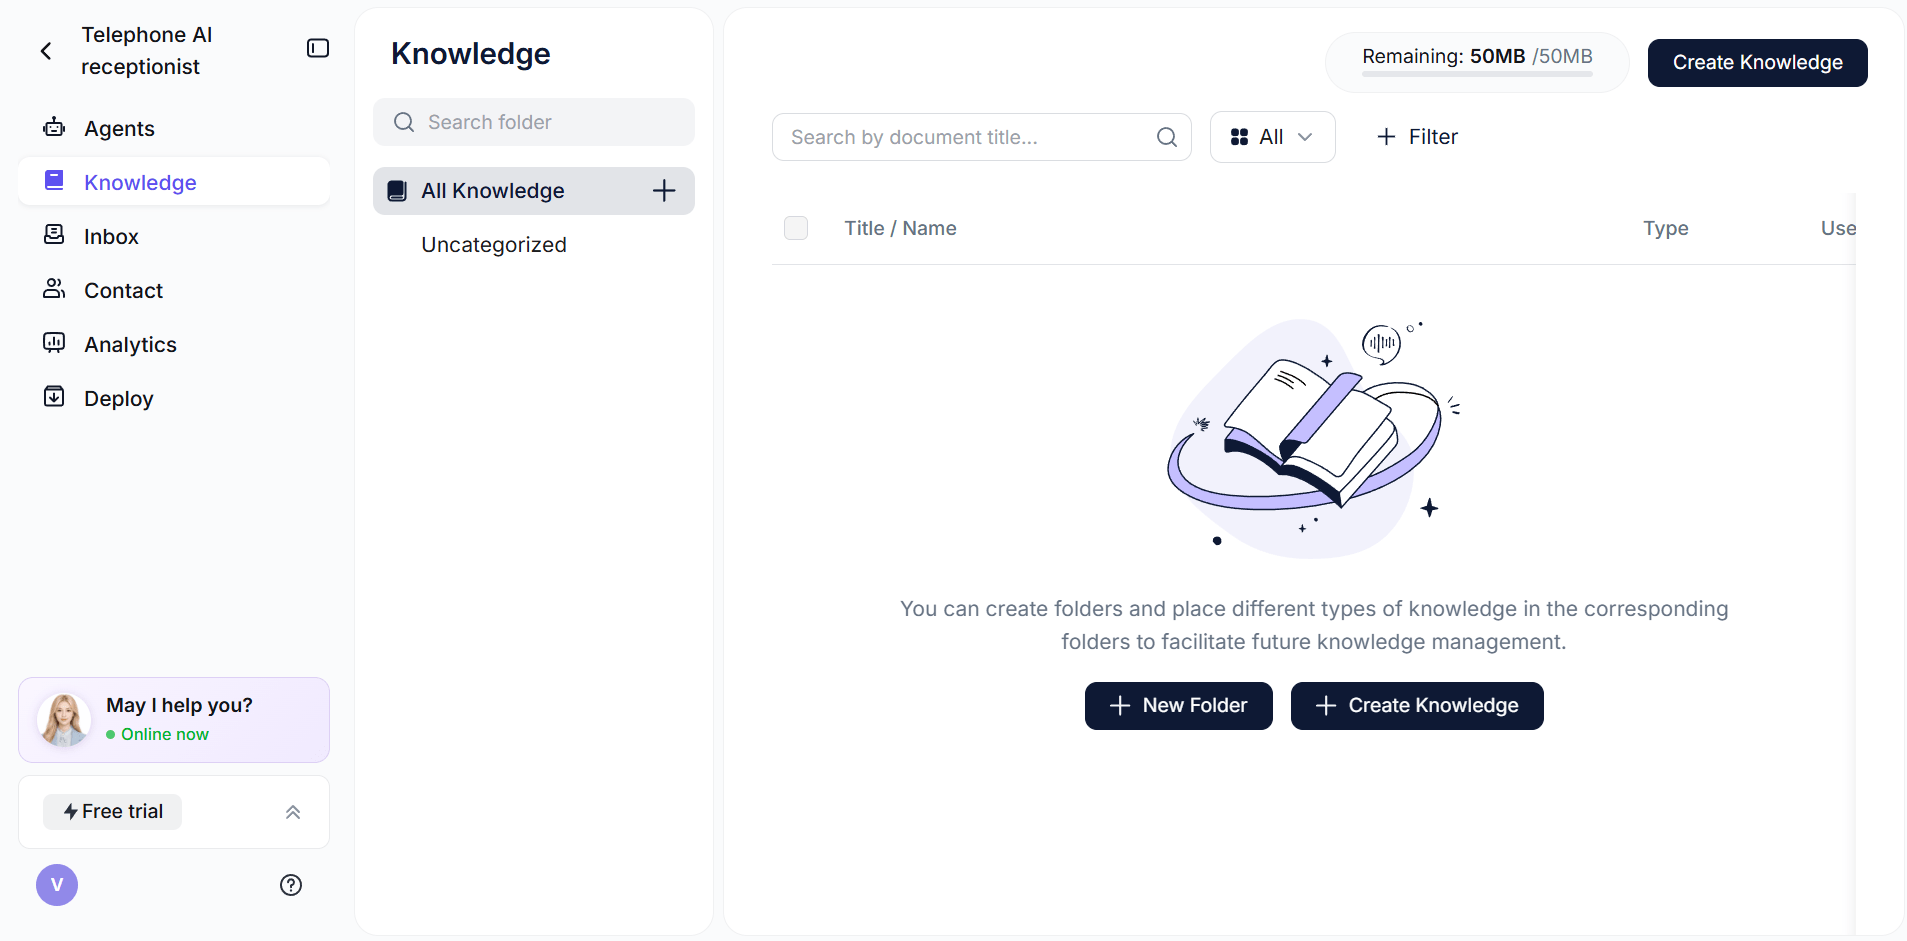
Task: Open the Analytics chart icon
Action: click(x=53, y=343)
